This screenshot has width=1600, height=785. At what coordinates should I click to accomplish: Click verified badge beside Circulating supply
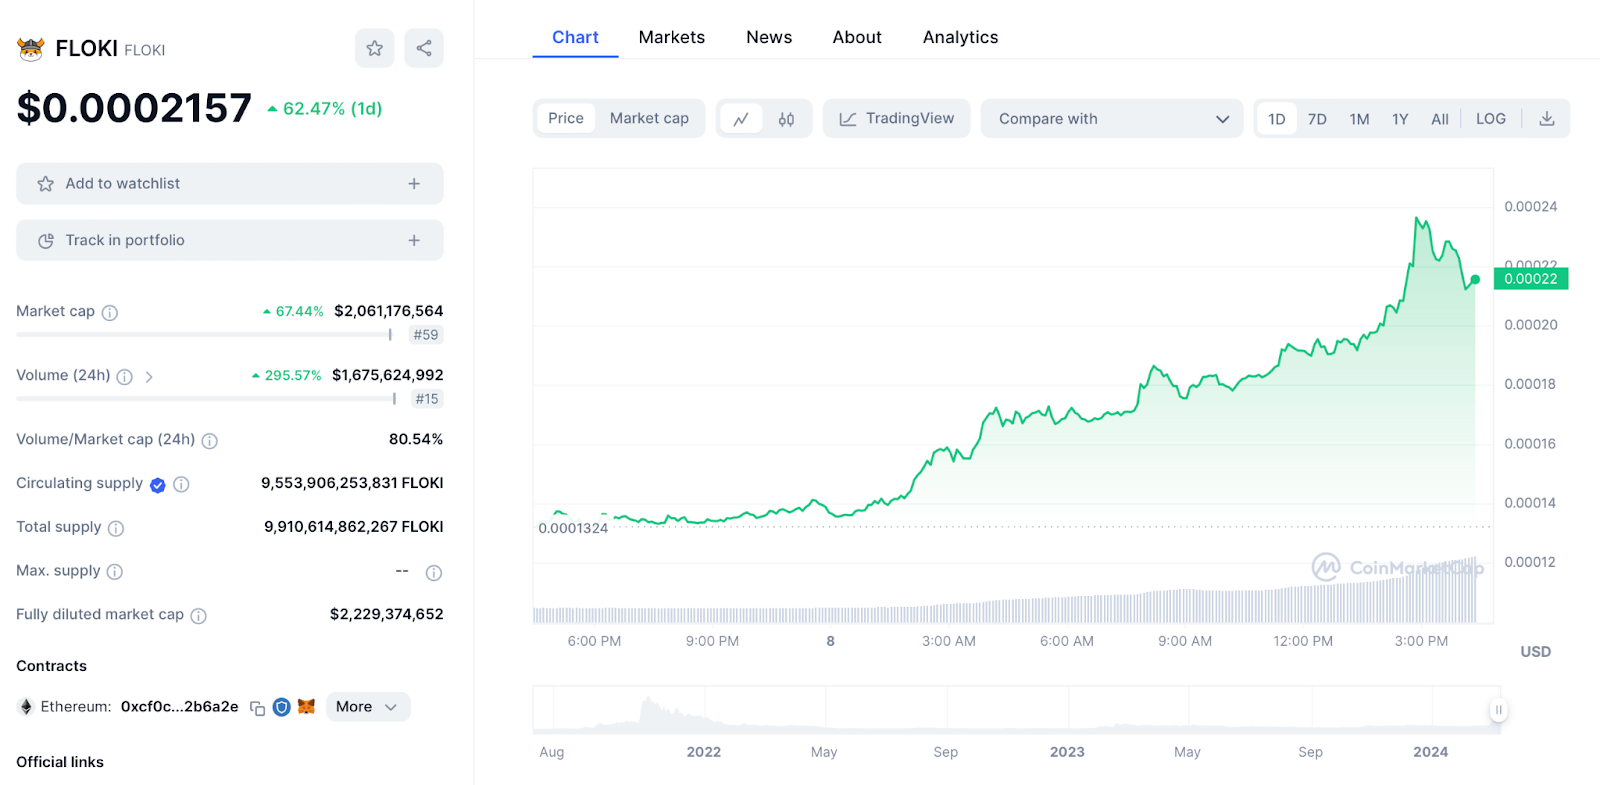[x=158, y=485]
